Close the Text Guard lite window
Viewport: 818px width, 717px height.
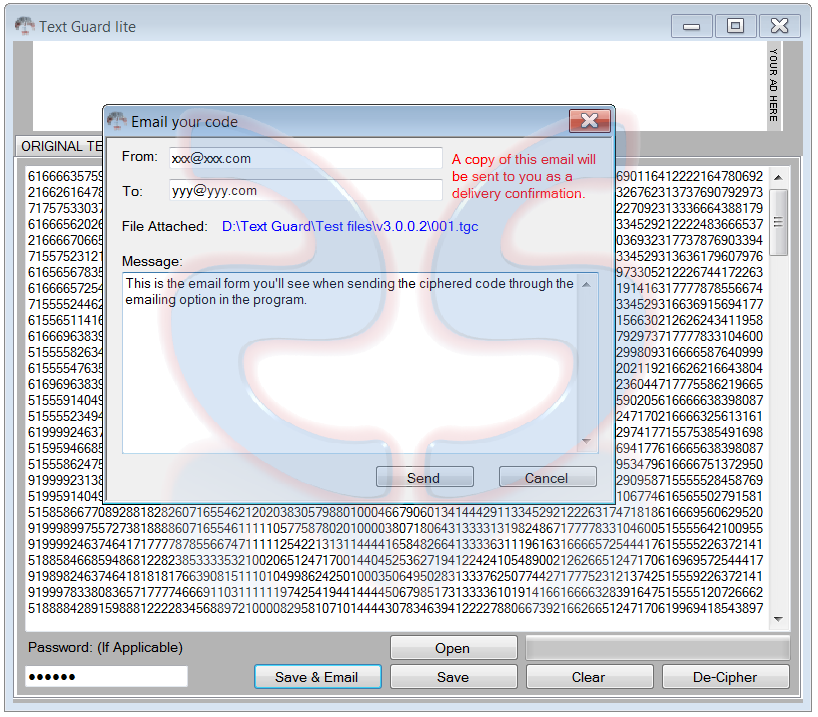click(x=780, y=26)
